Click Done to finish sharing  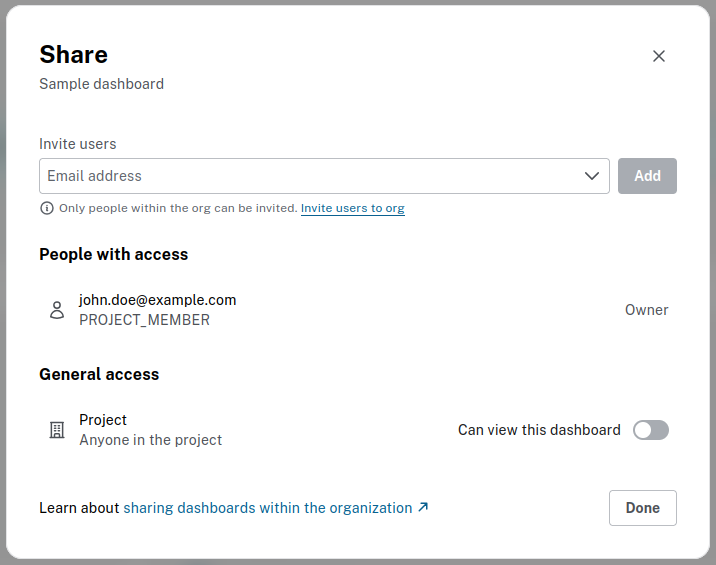click(x=642, y=508)
